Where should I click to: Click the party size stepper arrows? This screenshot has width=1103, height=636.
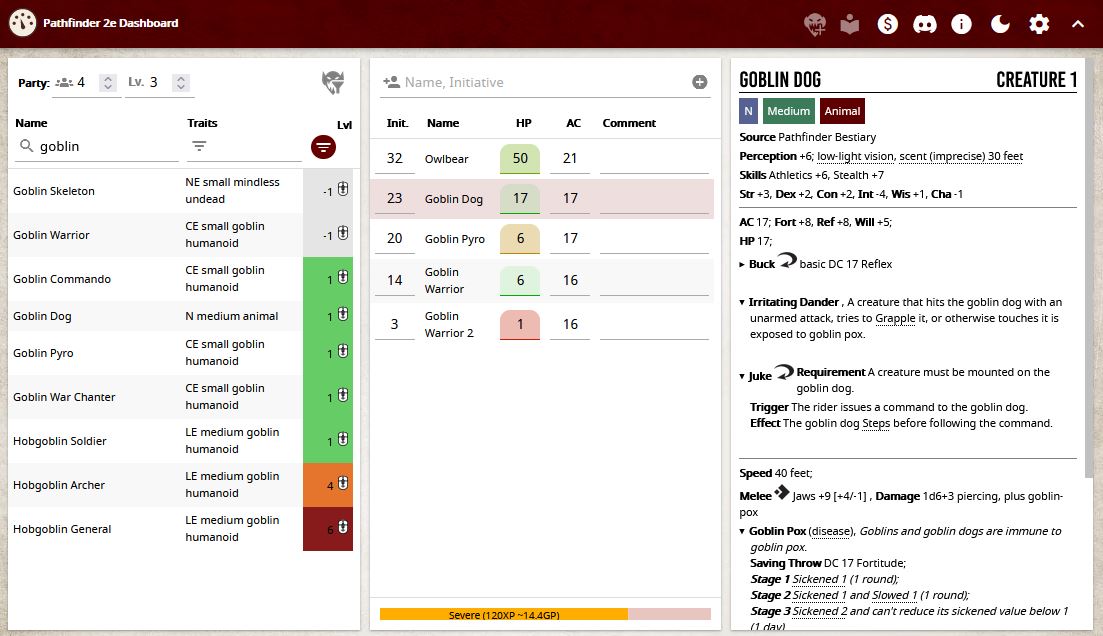coord(108,83)
